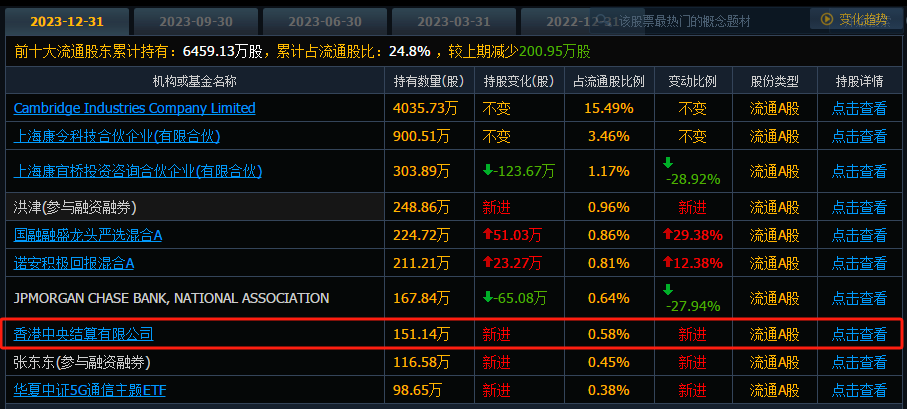The image size is (907, 409).
Task: Click the 248.86万 holding value
Action: pyautogui.click(x=421, y=207)
